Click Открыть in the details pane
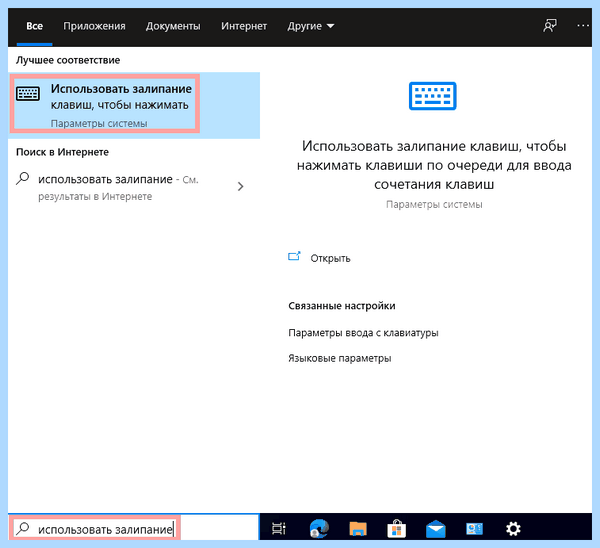 click(x=330, y=258)
